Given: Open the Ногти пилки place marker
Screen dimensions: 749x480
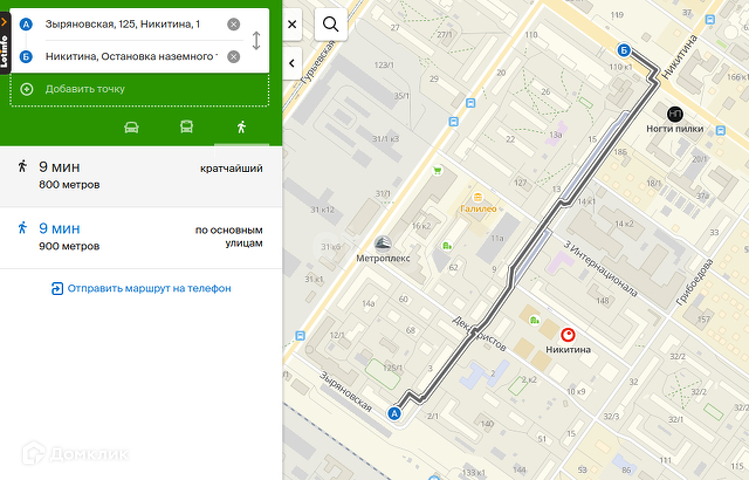Looking at the screenshot, I should pos(674,114).
